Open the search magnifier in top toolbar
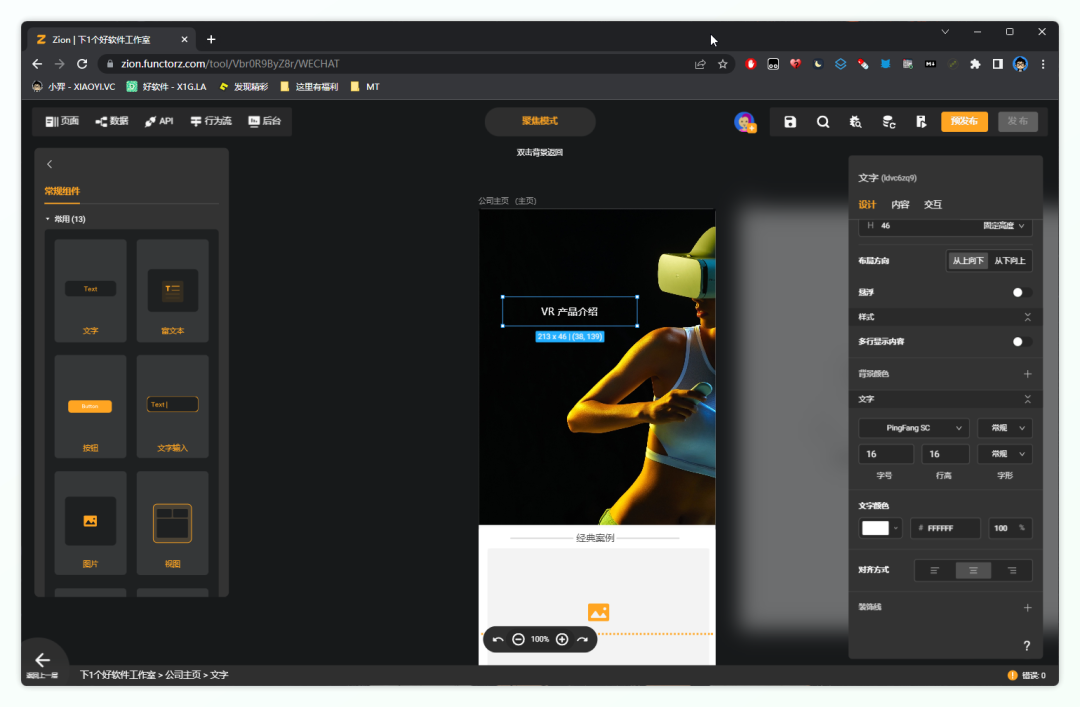Viewport: 1080px width, 707px height. click(823, 122)
